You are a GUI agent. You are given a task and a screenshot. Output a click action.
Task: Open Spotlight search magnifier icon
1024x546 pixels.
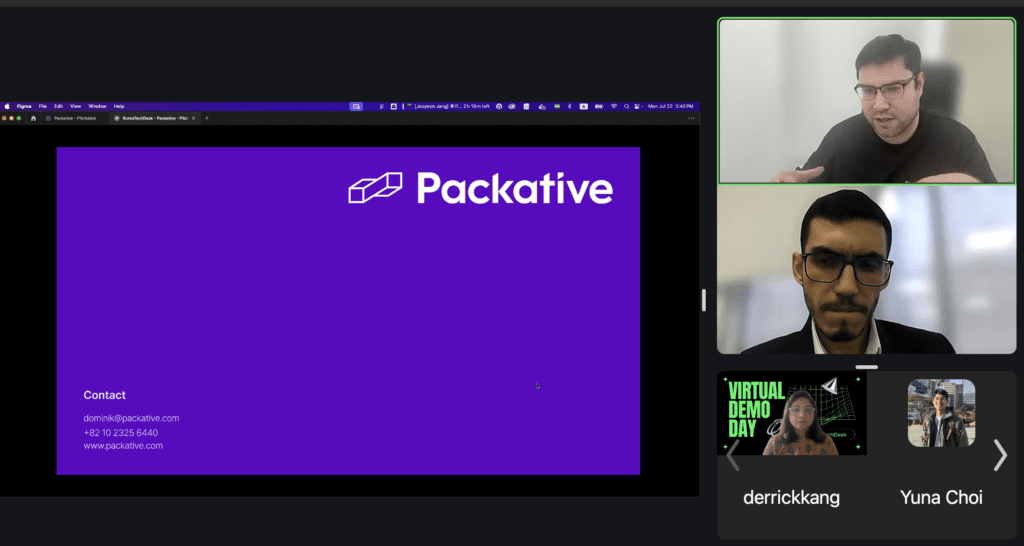coord(626,106)
